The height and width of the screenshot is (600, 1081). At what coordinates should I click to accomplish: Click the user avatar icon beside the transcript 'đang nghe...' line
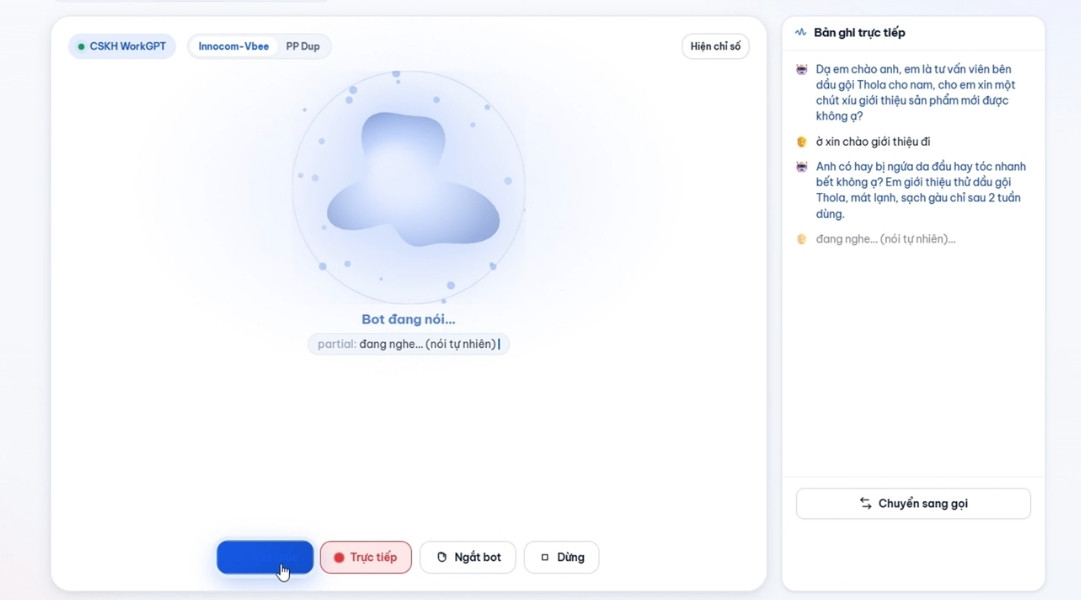tap(802, 239)
